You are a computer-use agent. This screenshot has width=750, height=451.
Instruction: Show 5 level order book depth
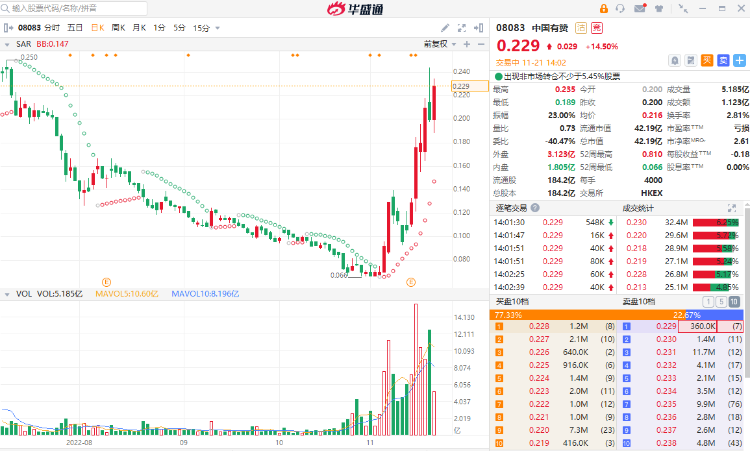[x=721, y=302]
